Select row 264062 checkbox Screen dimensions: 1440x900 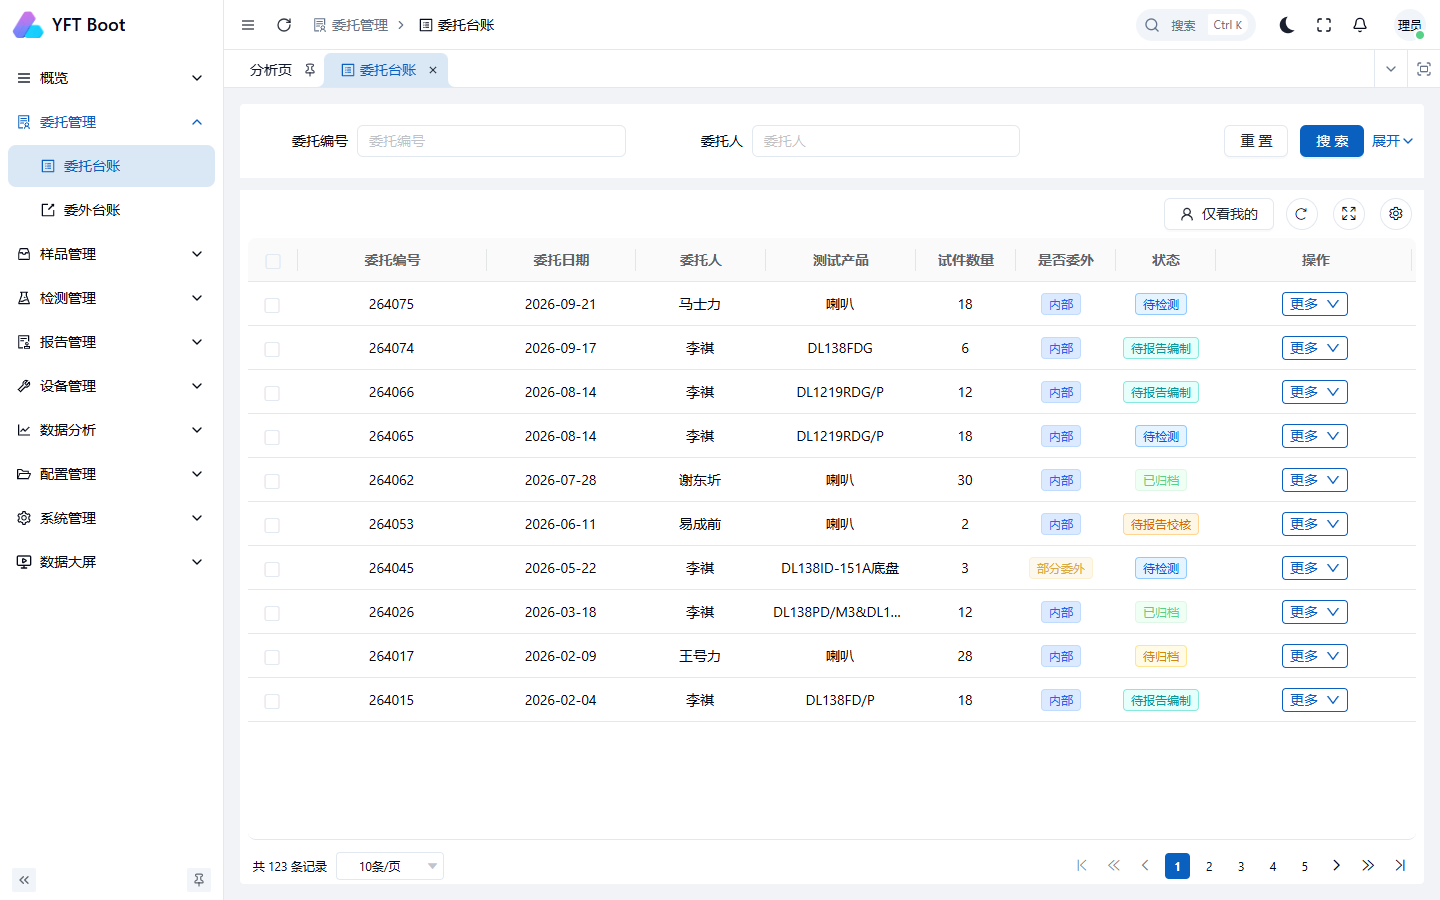(272, 481)
